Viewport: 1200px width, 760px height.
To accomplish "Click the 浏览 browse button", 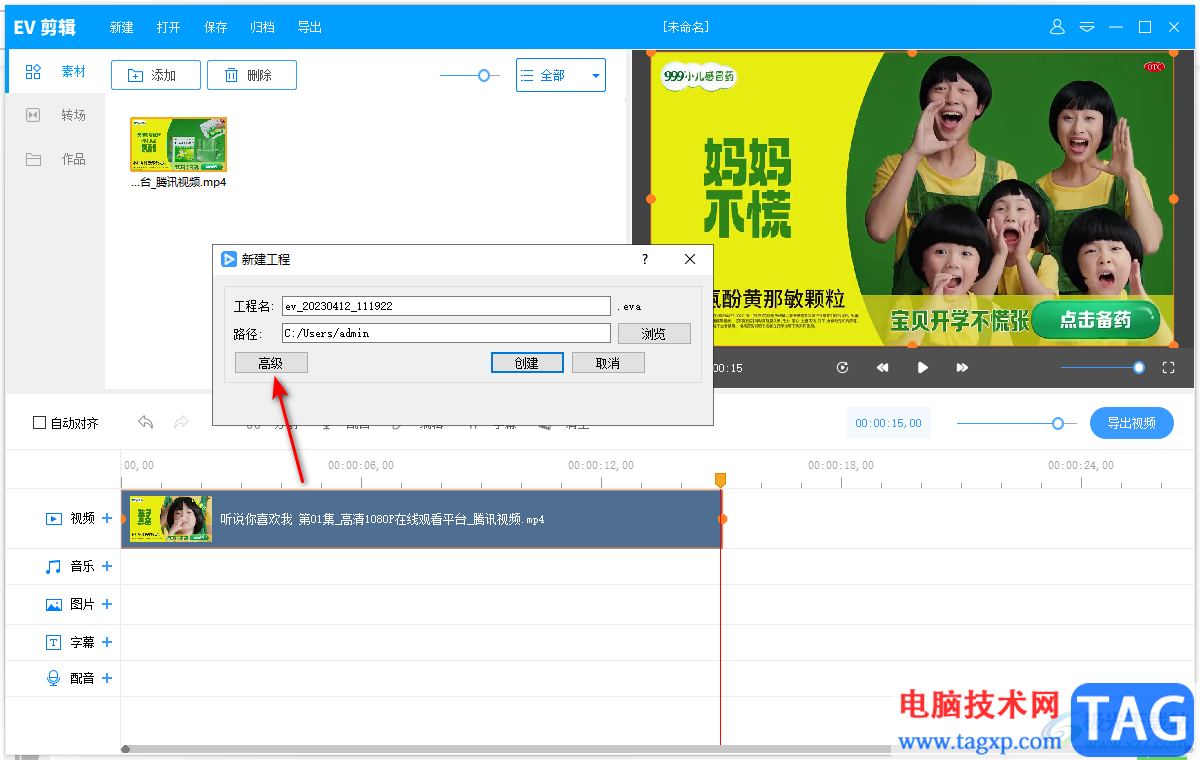I will pyautogui.click(x=654, y=334).
